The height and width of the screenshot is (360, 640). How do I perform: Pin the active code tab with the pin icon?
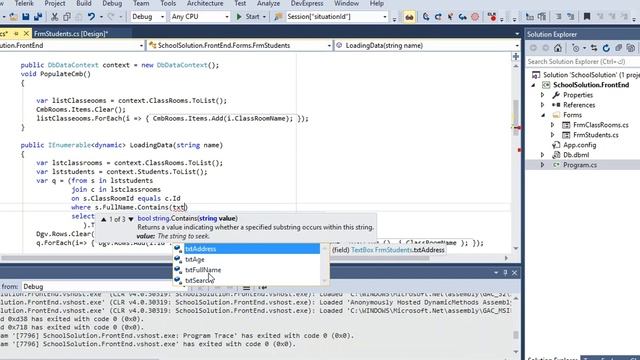point(16,33)
